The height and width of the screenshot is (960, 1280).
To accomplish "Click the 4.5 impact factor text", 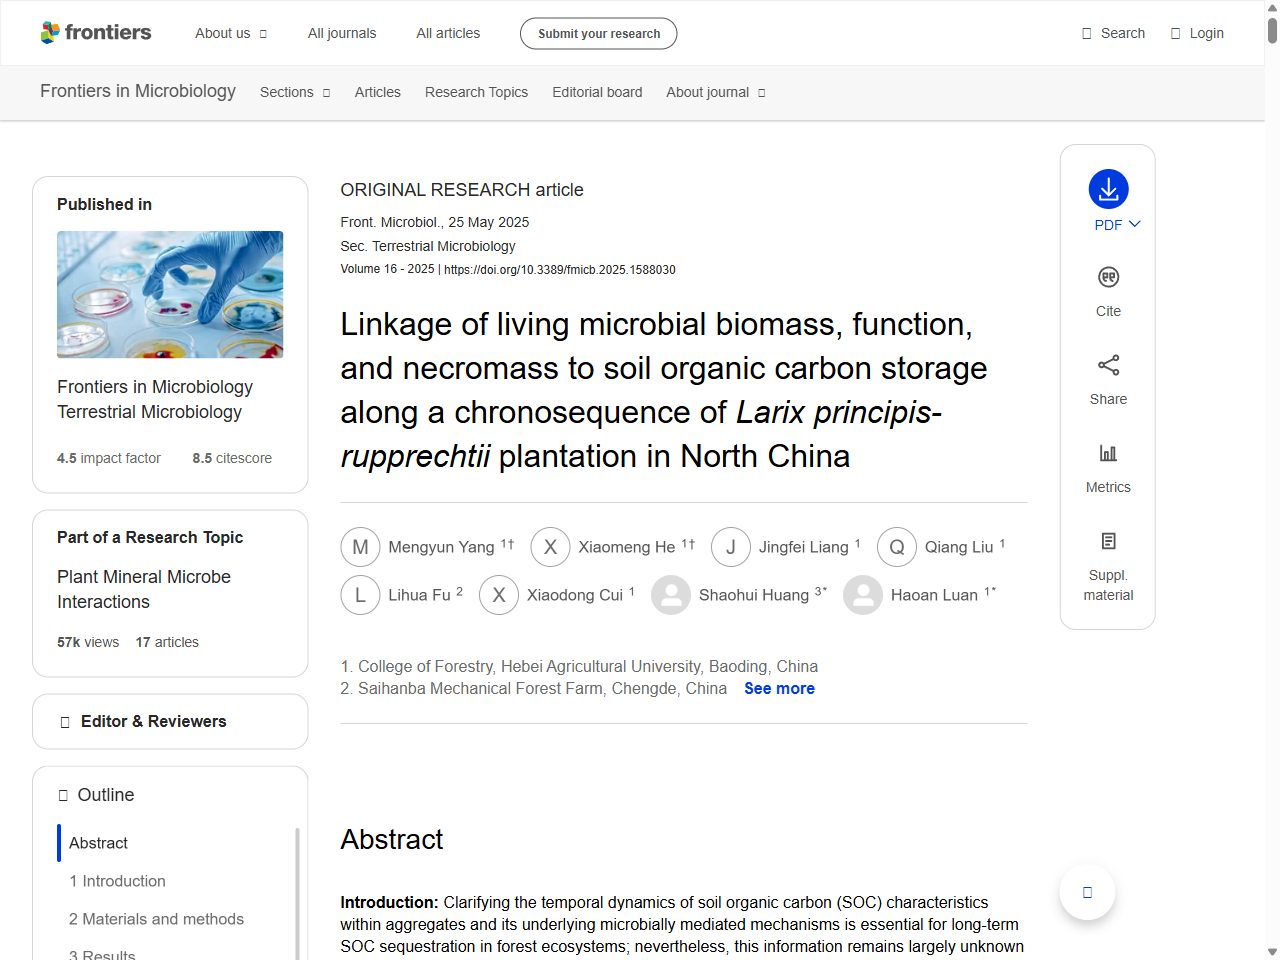I will click(x=108, y=458).
